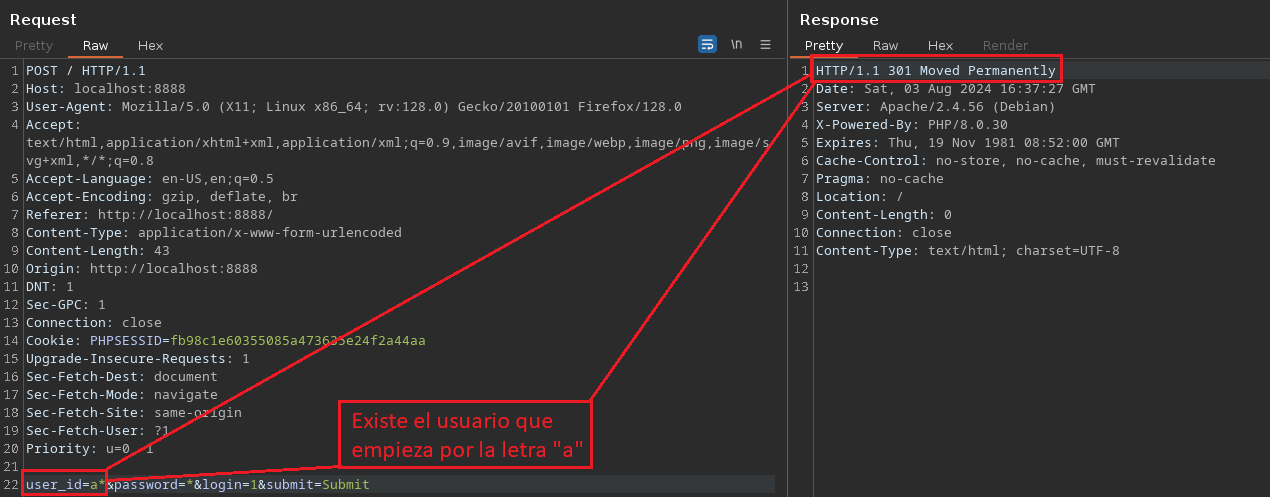
Task: Switch to Response Pretty tab
Action: click(824, 46)
